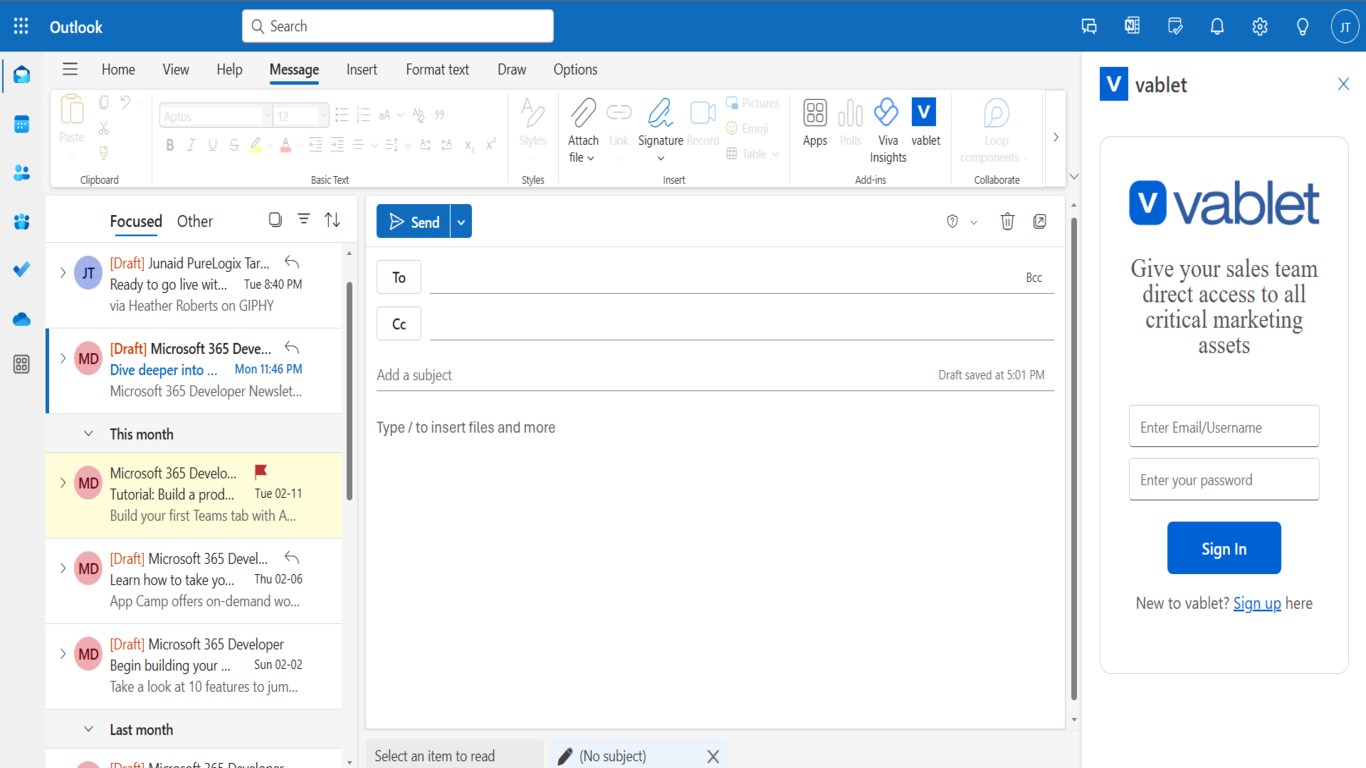
Task: Click the message list vertical scrollbar
Action: tap(349, 390)
